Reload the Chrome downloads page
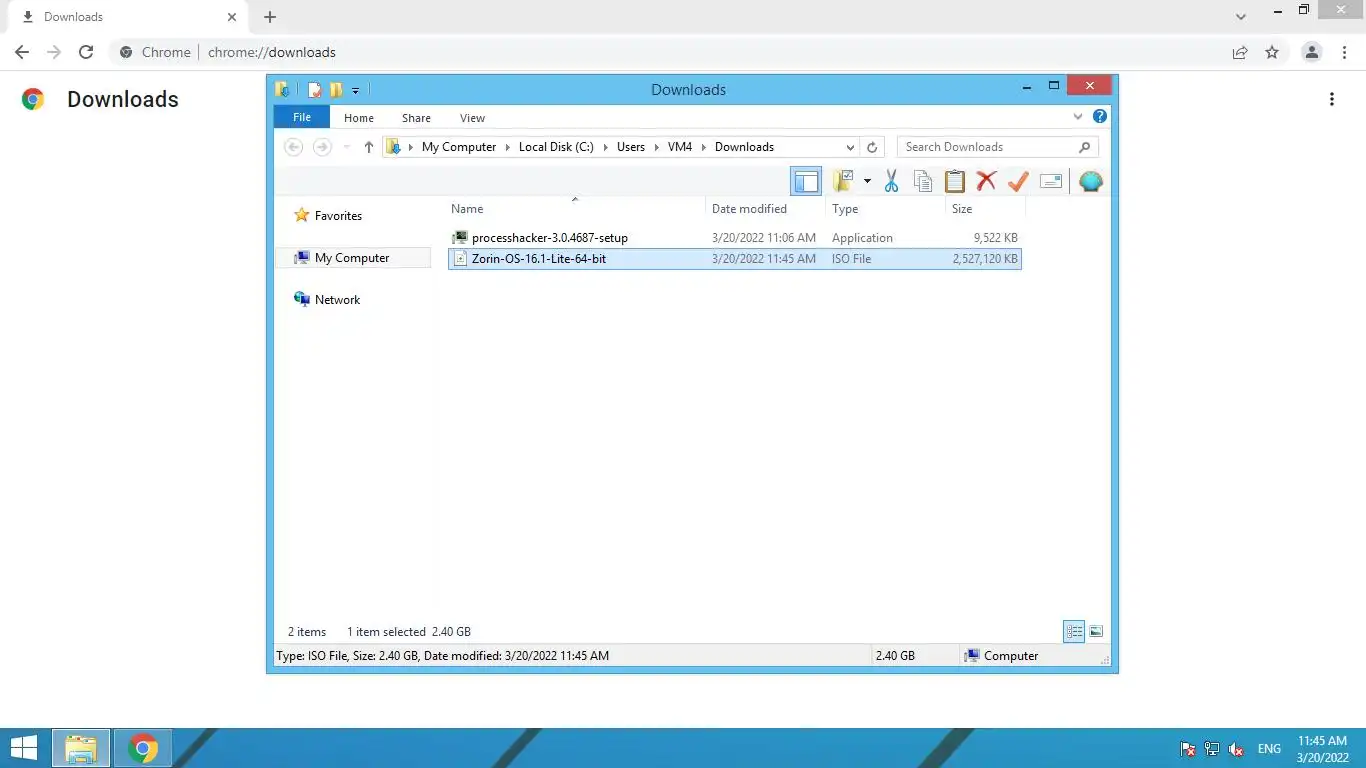This screenshot has width=1366, height=768. click(x=86, y=52)
